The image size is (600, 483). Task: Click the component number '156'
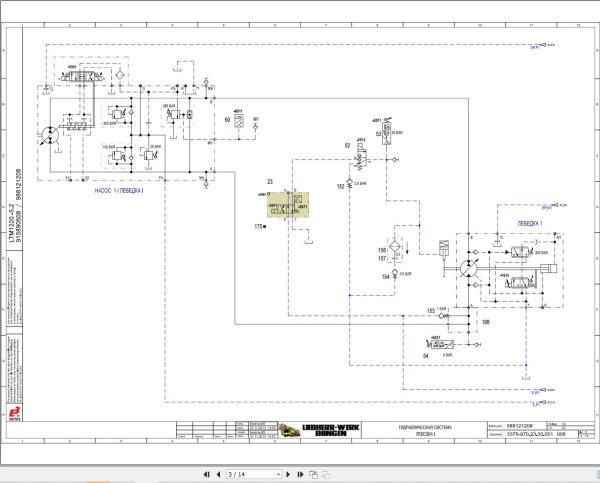382,250
